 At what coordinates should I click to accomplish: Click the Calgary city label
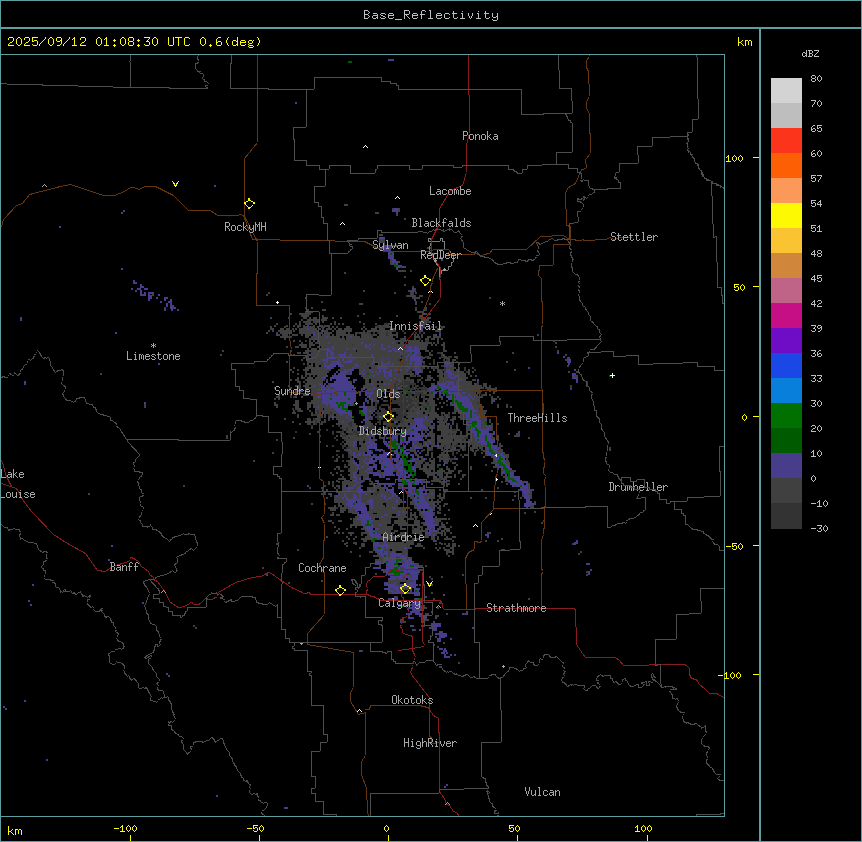pos(399,603)
